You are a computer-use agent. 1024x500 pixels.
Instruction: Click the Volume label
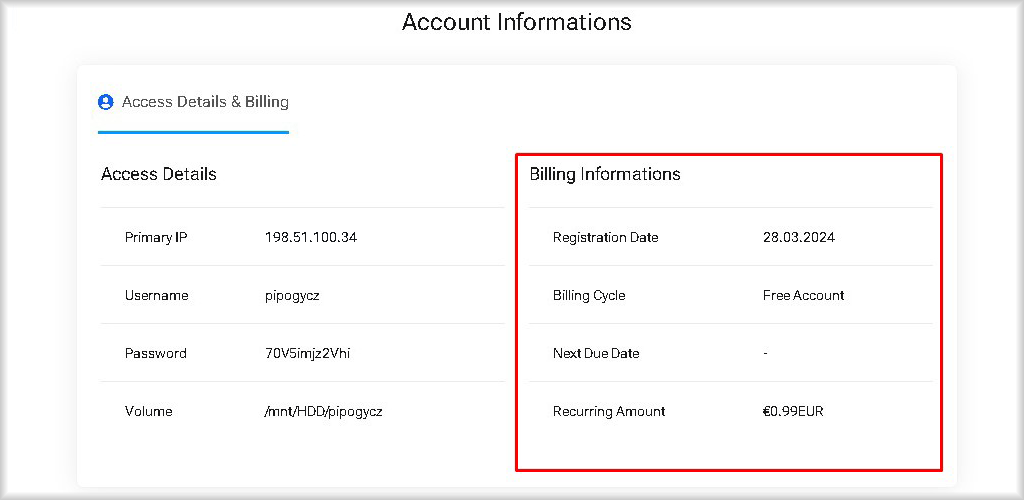[148, 412]
